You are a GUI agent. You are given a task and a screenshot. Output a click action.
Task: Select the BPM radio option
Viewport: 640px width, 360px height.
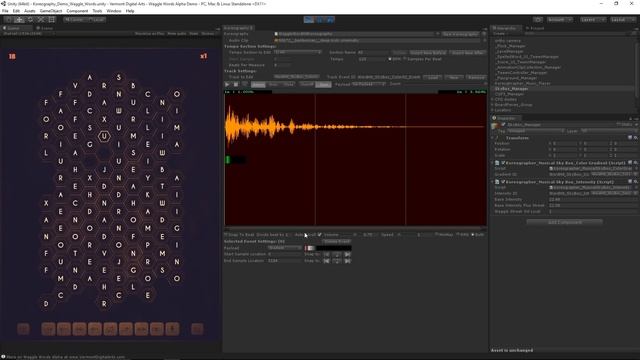[390, 59]
